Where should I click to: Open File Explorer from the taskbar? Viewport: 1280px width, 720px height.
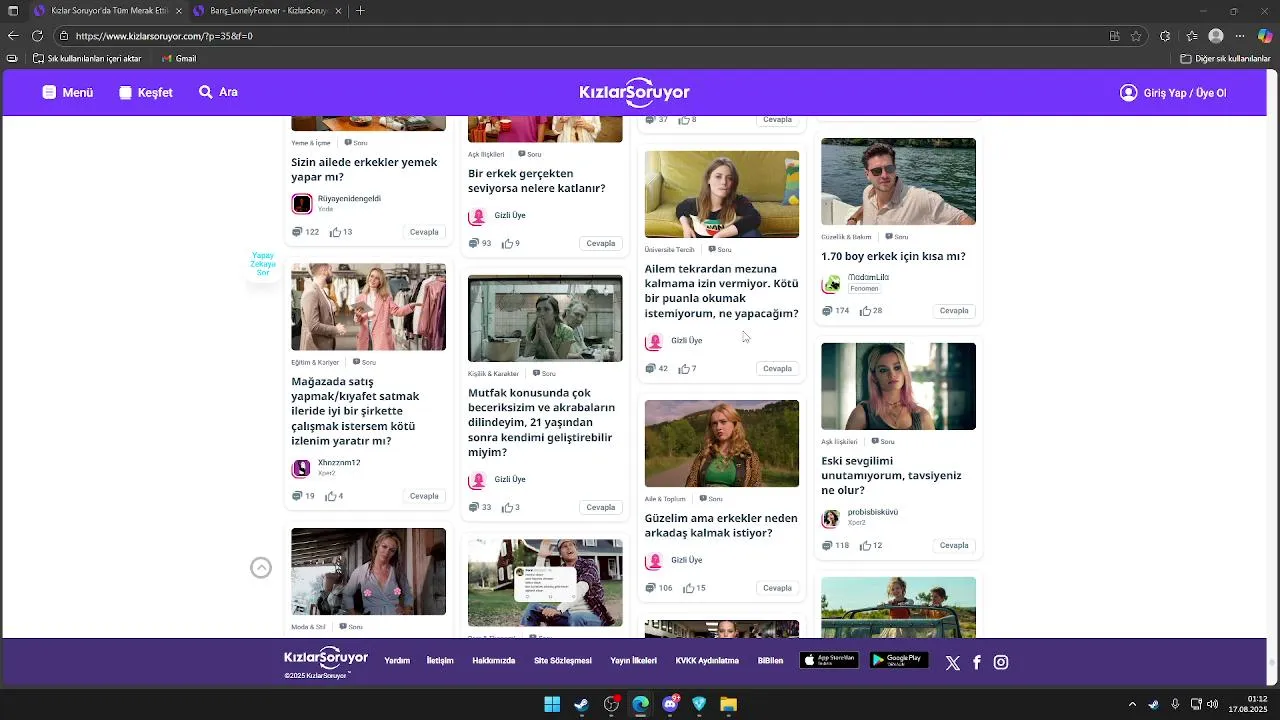pyautogui.click(x=729, y=705)
